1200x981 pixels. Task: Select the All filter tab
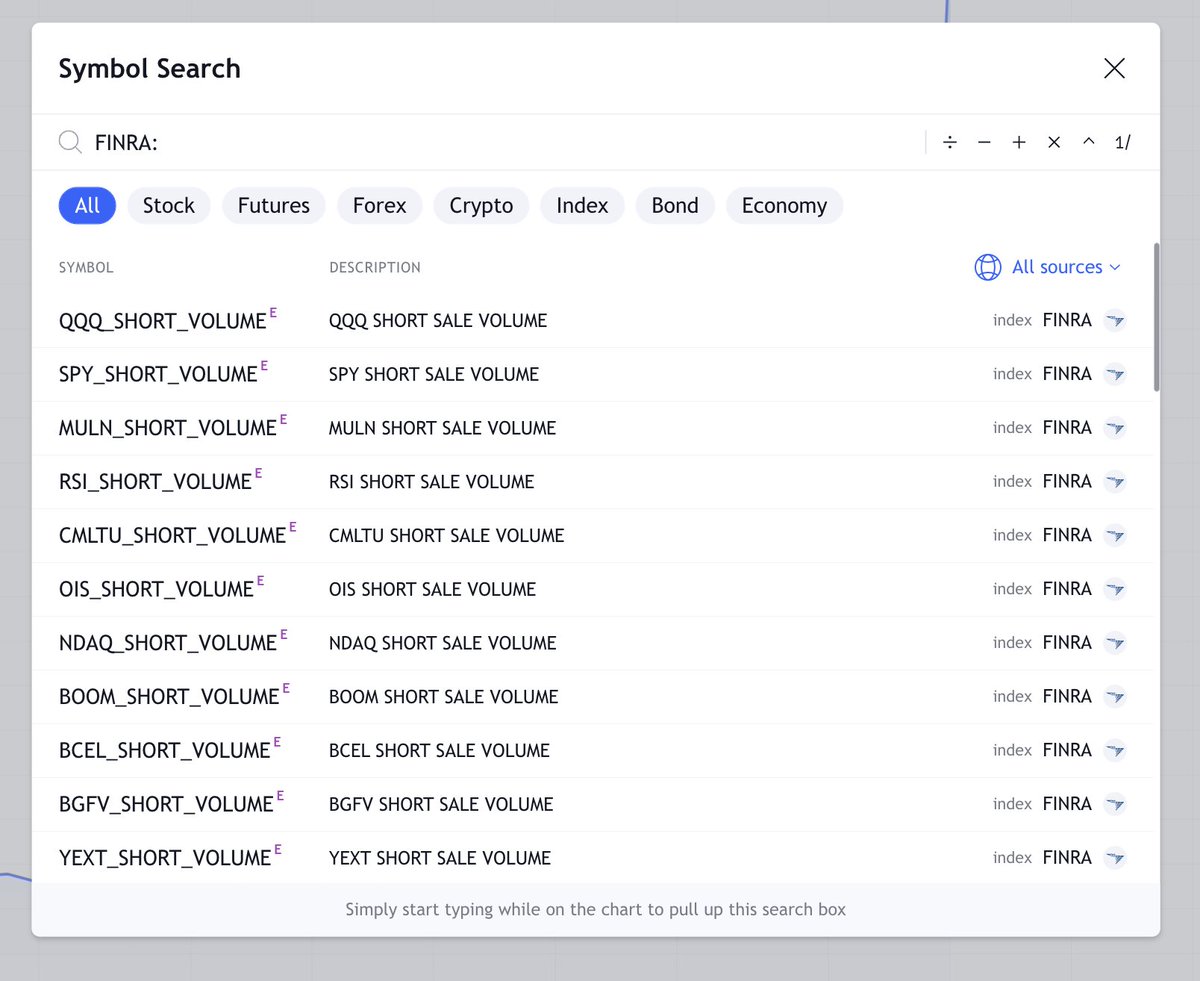coord(87,205)
